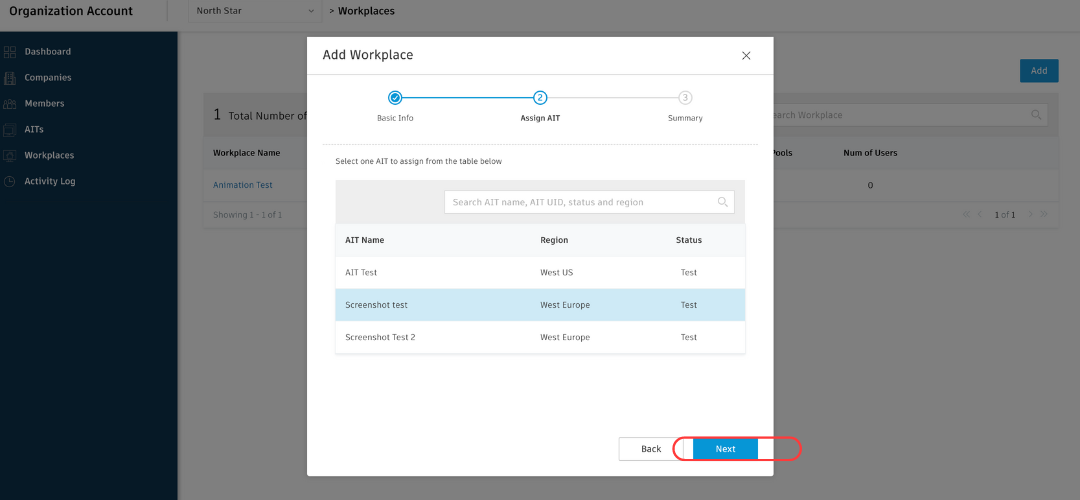
Task: Click the Activity Log clock icon
Action: [x=10, y=182]
